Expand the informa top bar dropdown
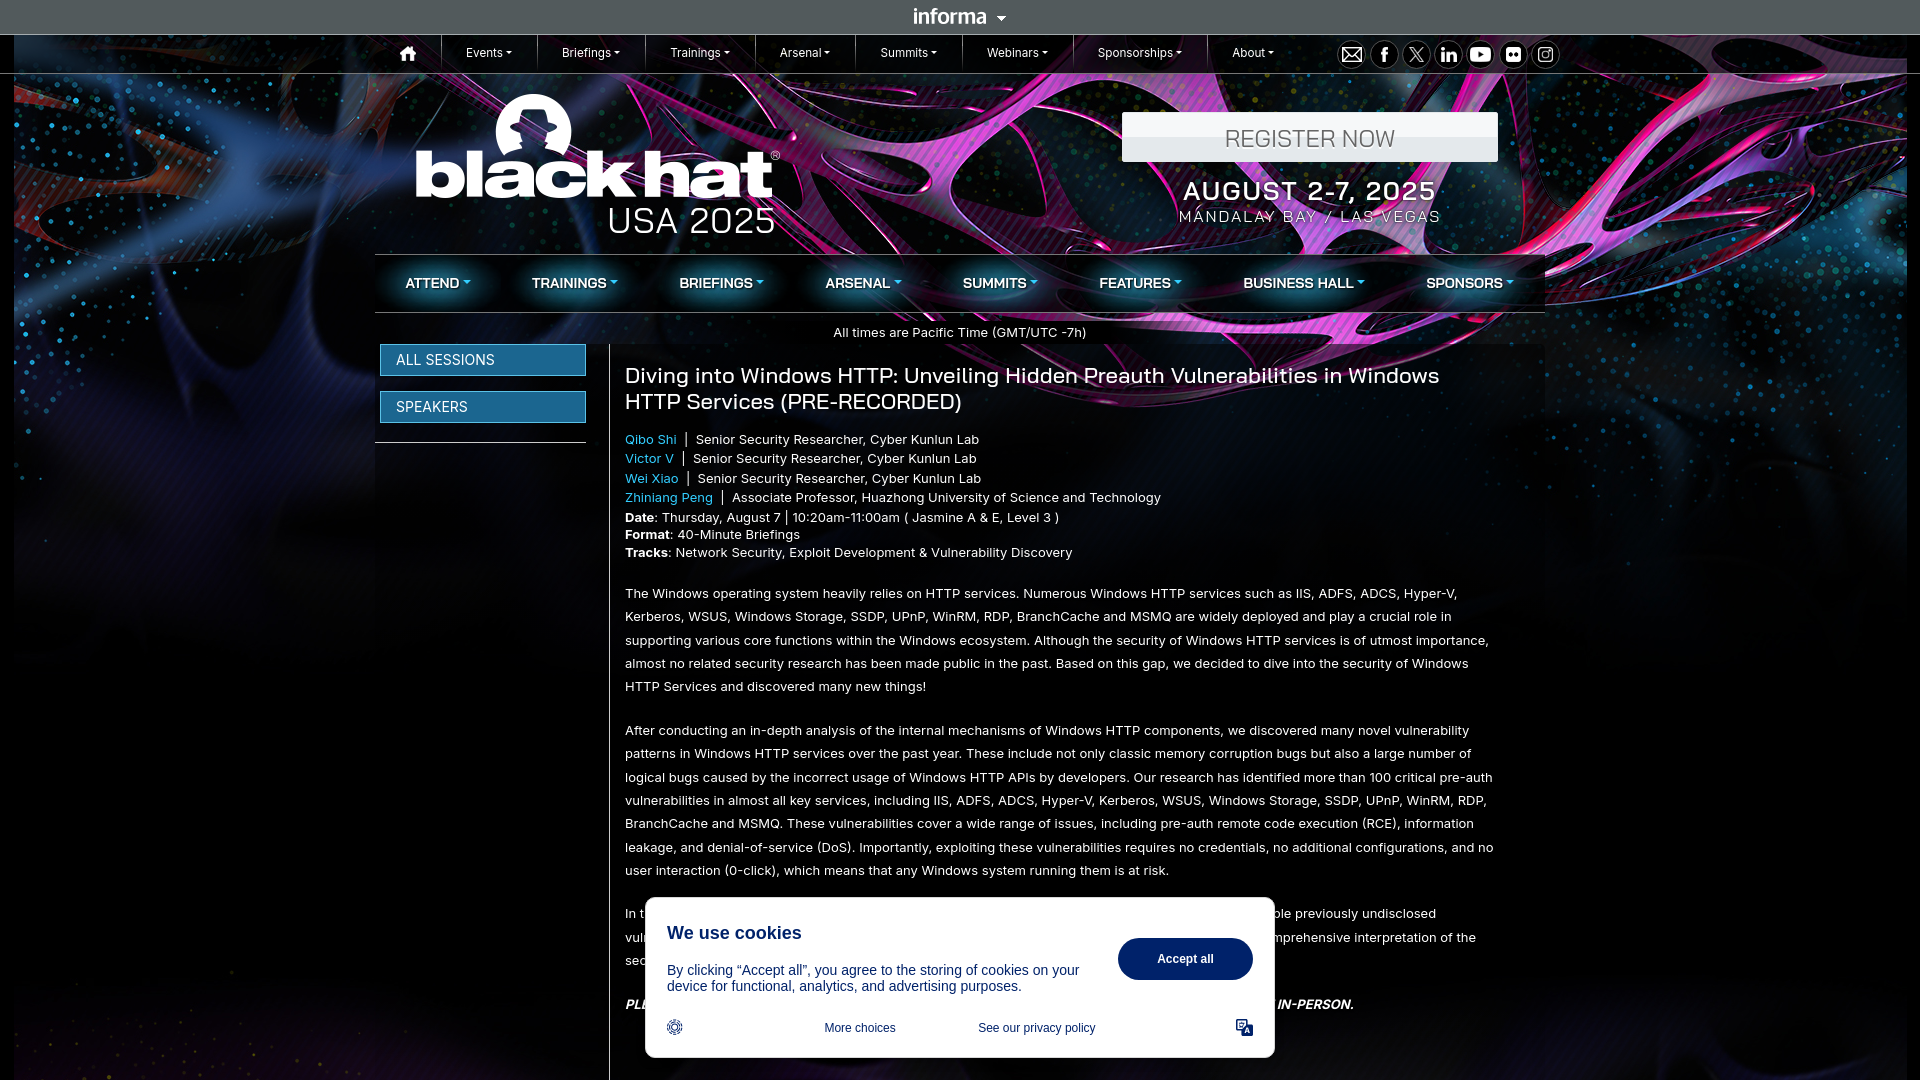 (959, 17)
